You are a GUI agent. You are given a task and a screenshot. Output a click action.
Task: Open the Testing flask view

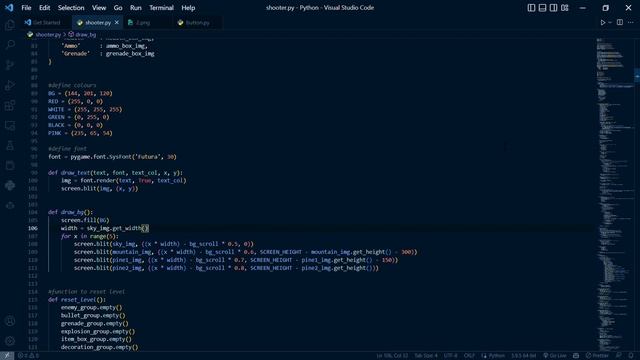click(x=10, y=145)
